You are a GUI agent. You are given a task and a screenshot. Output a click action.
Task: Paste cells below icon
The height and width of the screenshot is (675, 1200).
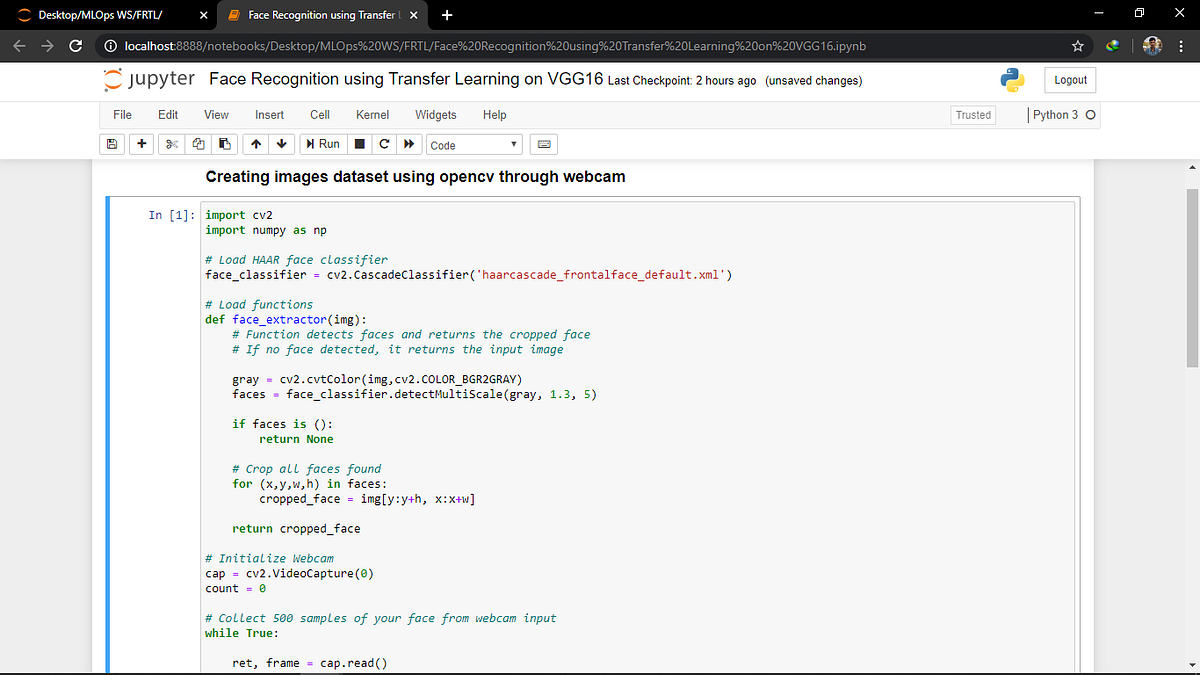click(x=224, y=144)
